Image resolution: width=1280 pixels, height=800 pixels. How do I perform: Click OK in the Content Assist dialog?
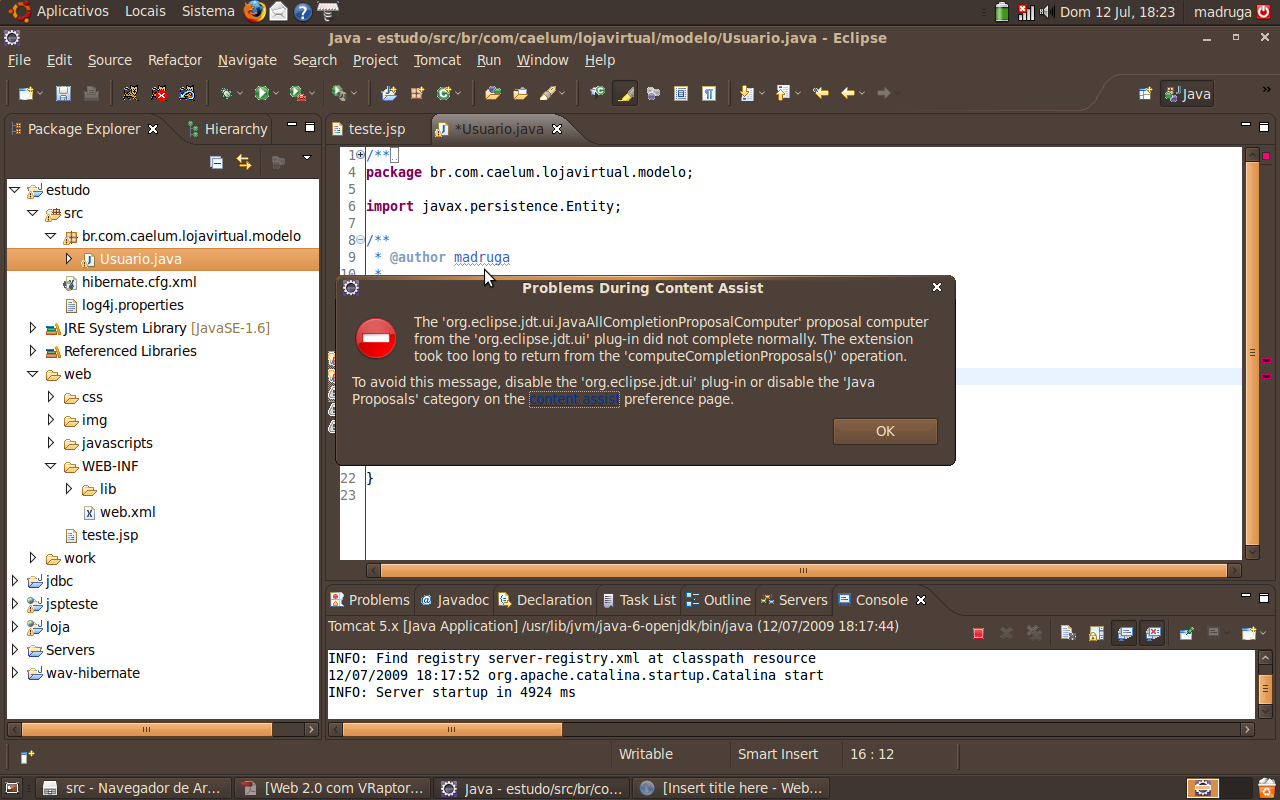(885, 431)
